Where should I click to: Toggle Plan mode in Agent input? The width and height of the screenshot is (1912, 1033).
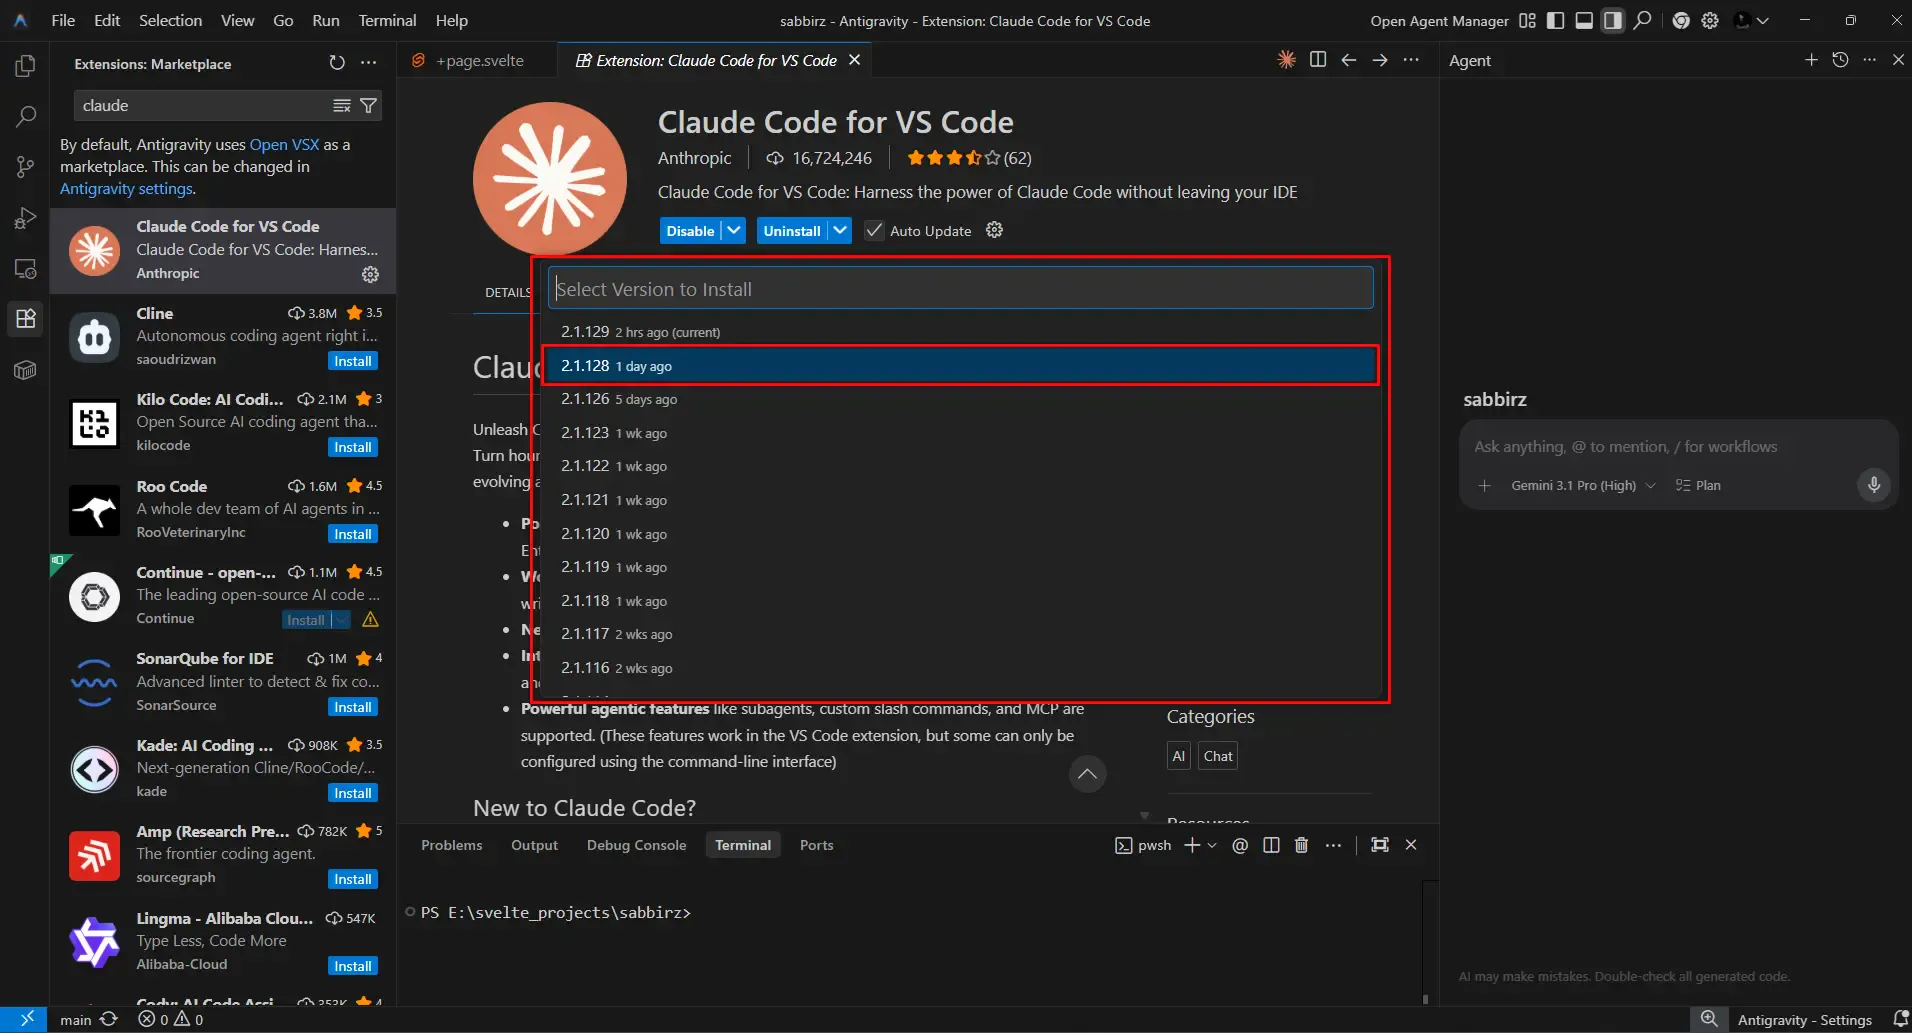pos(1698,485)
